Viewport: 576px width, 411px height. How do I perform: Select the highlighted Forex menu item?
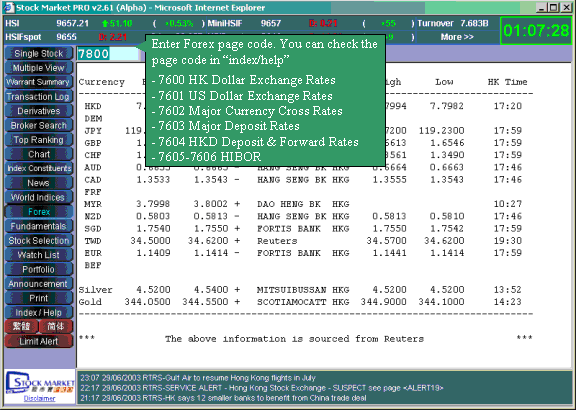39,212
